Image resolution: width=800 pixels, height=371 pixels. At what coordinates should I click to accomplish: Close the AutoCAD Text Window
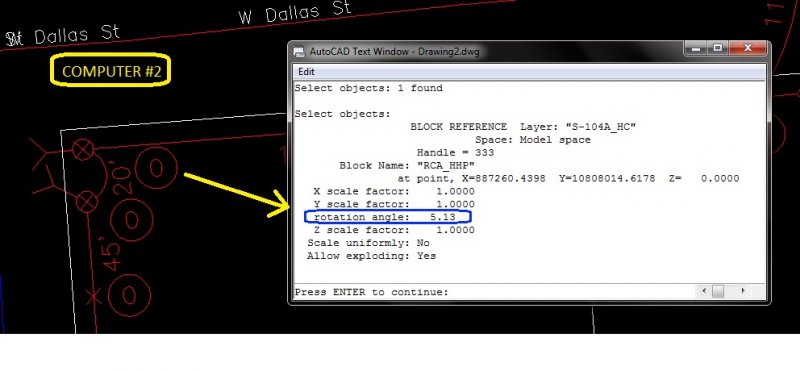(748, 48)
